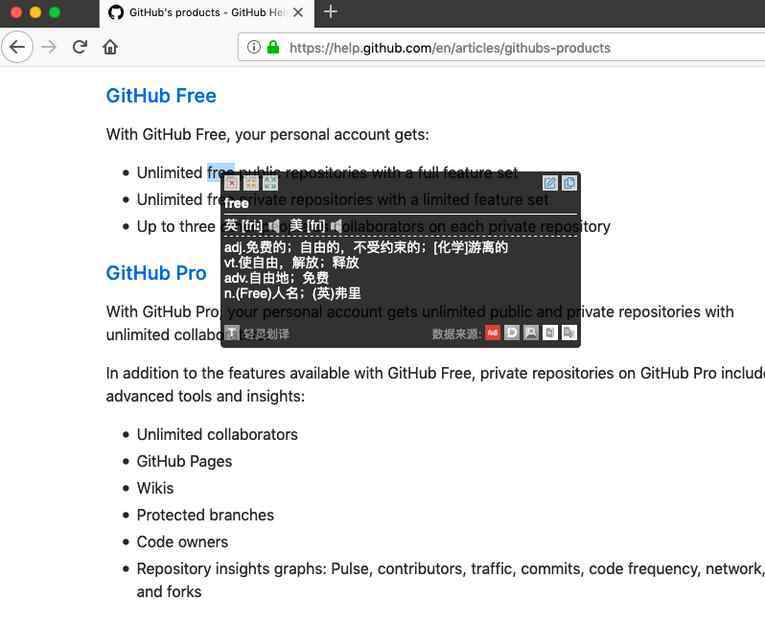The image size is (765, 624).
Task: Click the "n.(Free)" noun definition line
Action: tap(293, 293)
